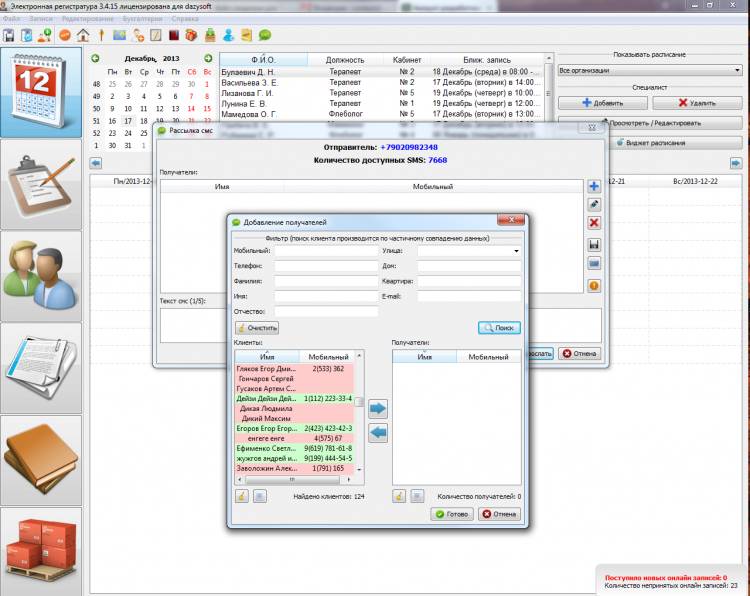This screenshot has height=596, width=750.
Task: Click the left arrow to remove recipient
Action: click(x=378, y=432)
